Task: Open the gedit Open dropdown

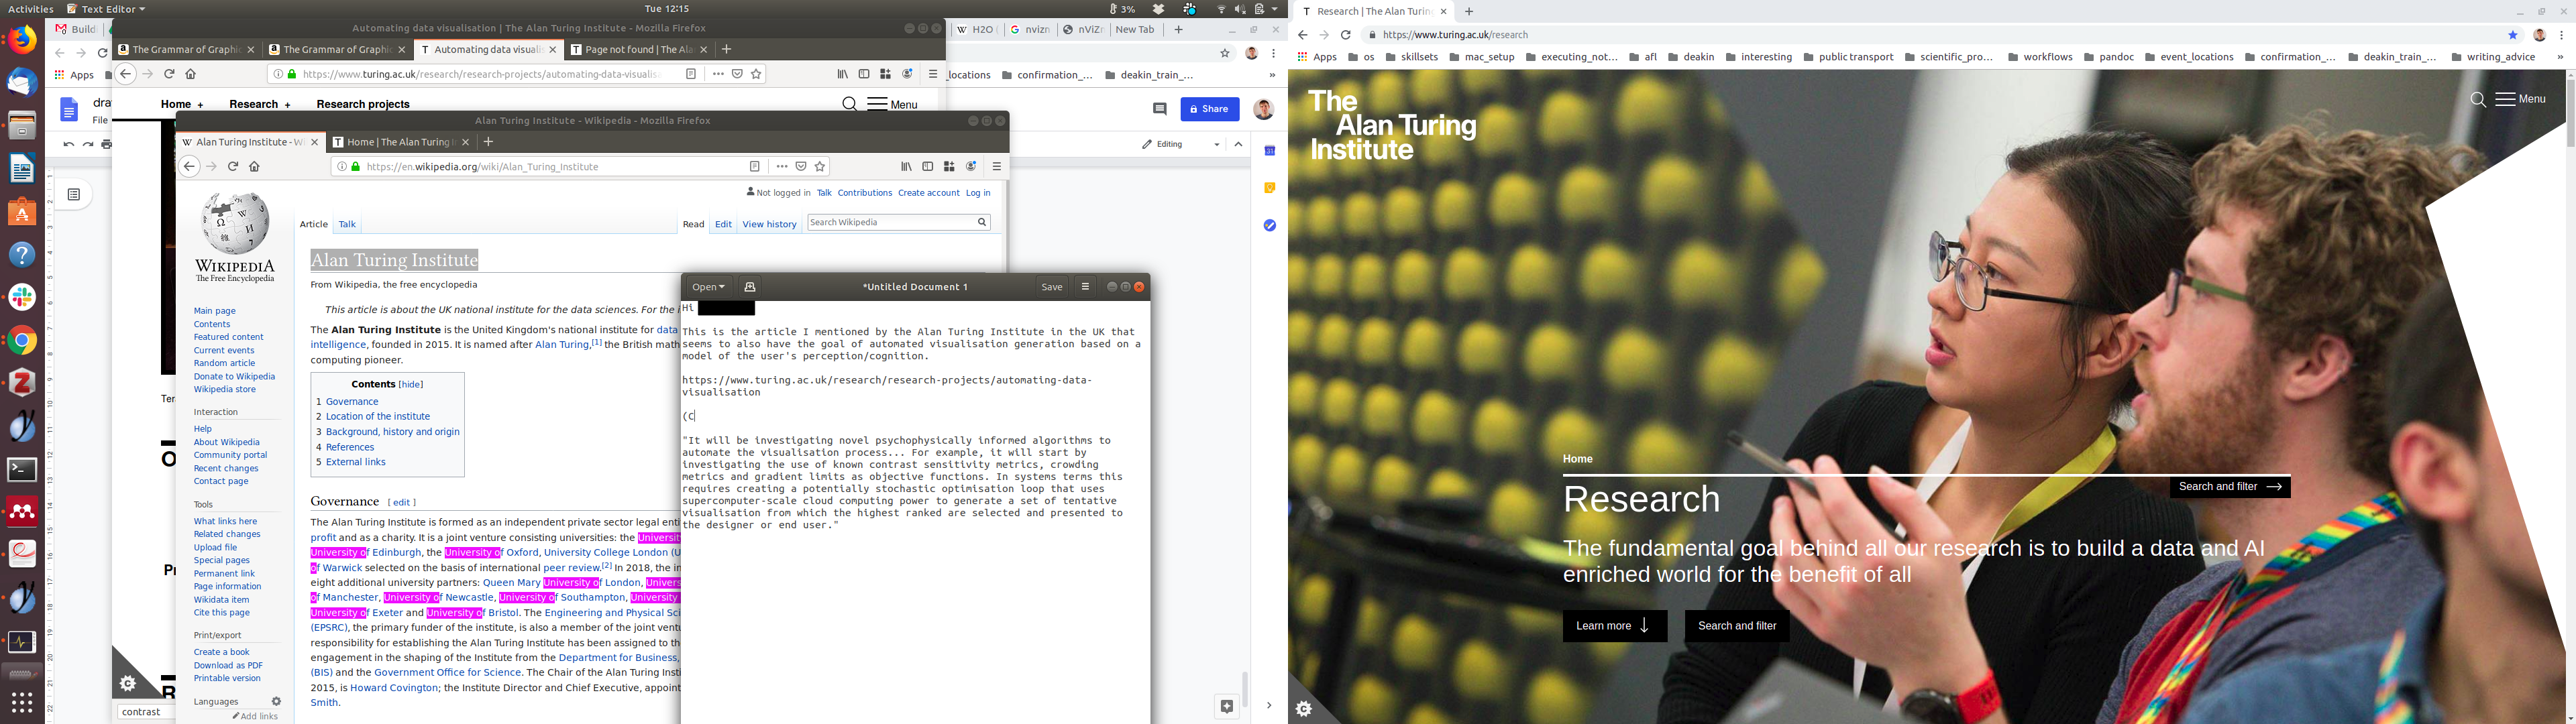Action: pos(708,287)
